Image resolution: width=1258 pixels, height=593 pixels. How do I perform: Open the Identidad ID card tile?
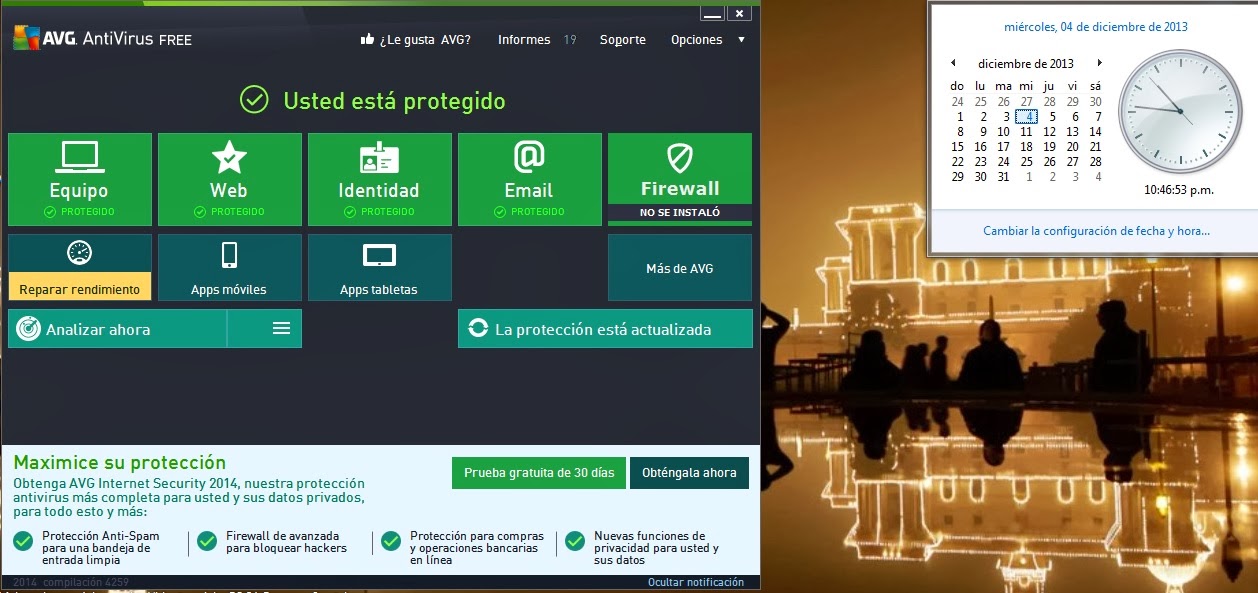[380, 180]
